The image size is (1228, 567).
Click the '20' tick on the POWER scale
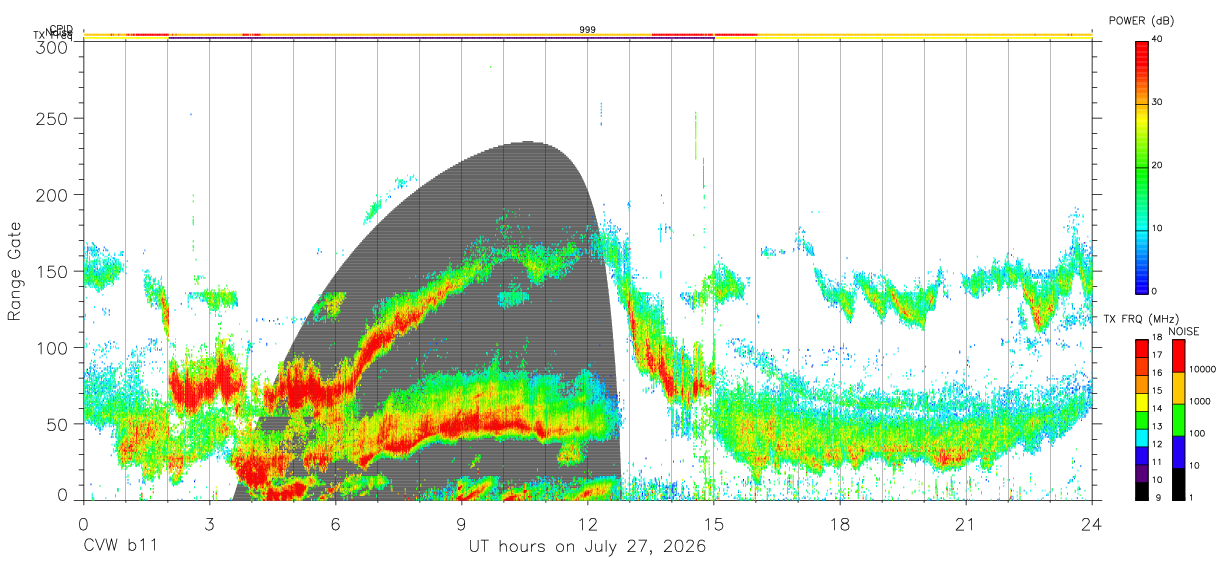(x=1158, y=165)
